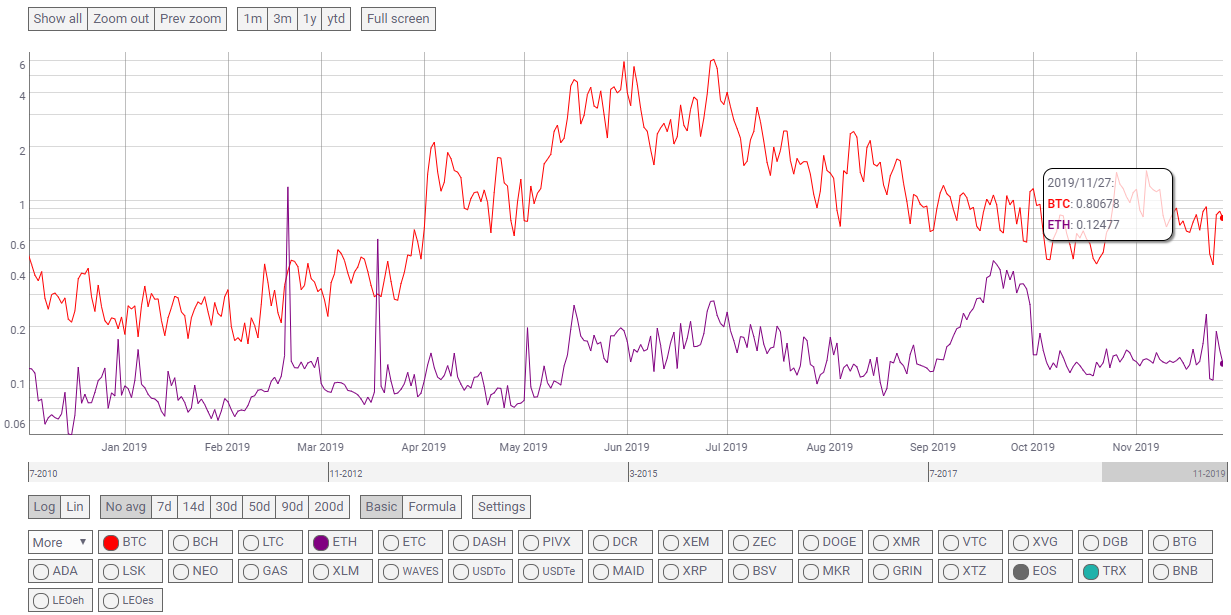Open the More dropdown
The image size is (1231, 615).
click(60, 543)
